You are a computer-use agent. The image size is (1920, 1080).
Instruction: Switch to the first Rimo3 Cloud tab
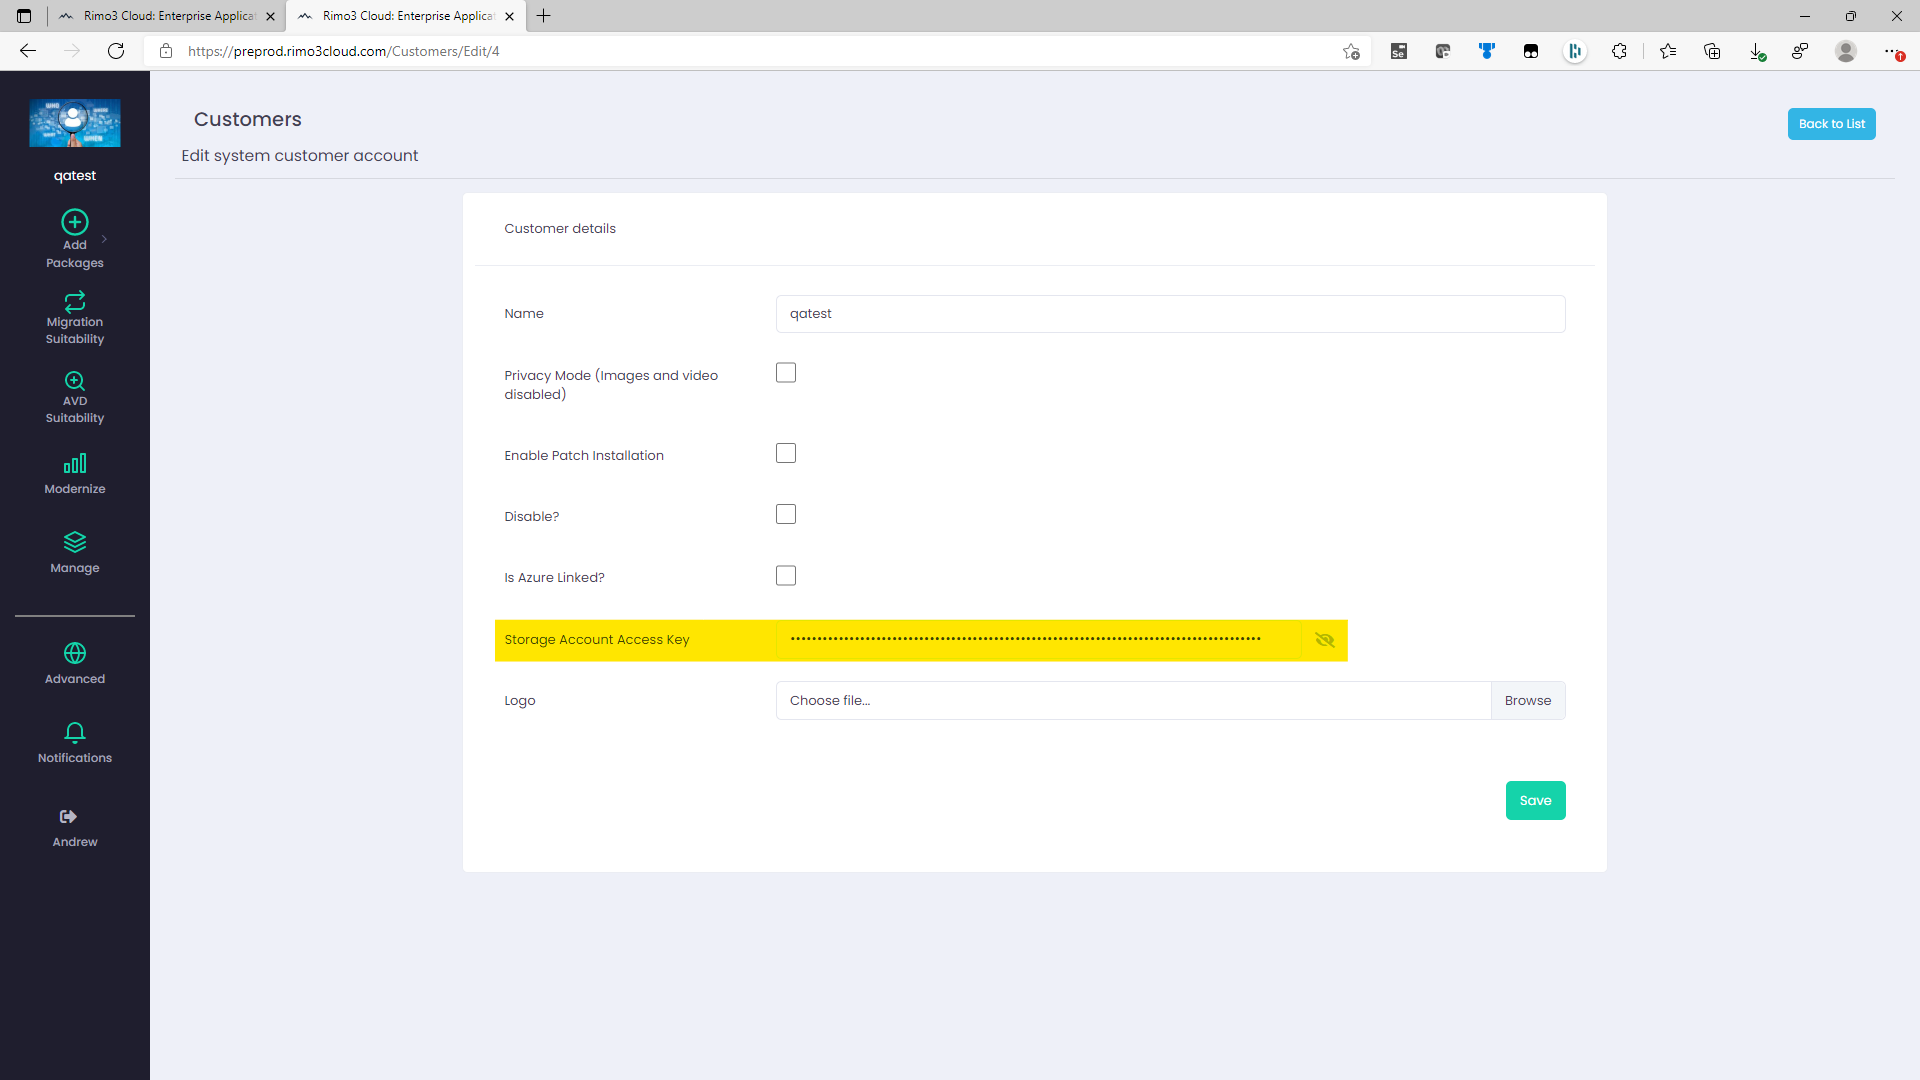[167, 16]
